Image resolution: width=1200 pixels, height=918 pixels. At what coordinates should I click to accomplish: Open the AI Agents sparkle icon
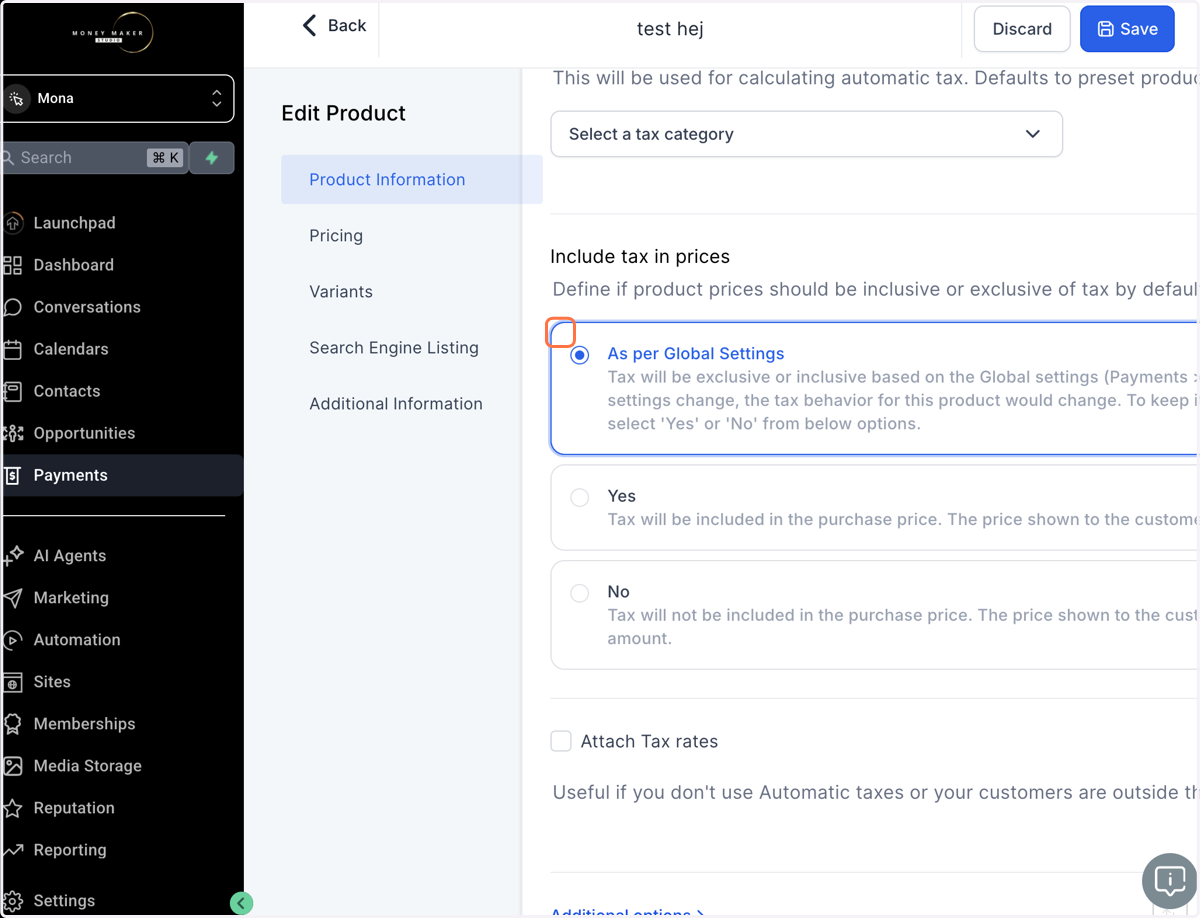point(12,556)
